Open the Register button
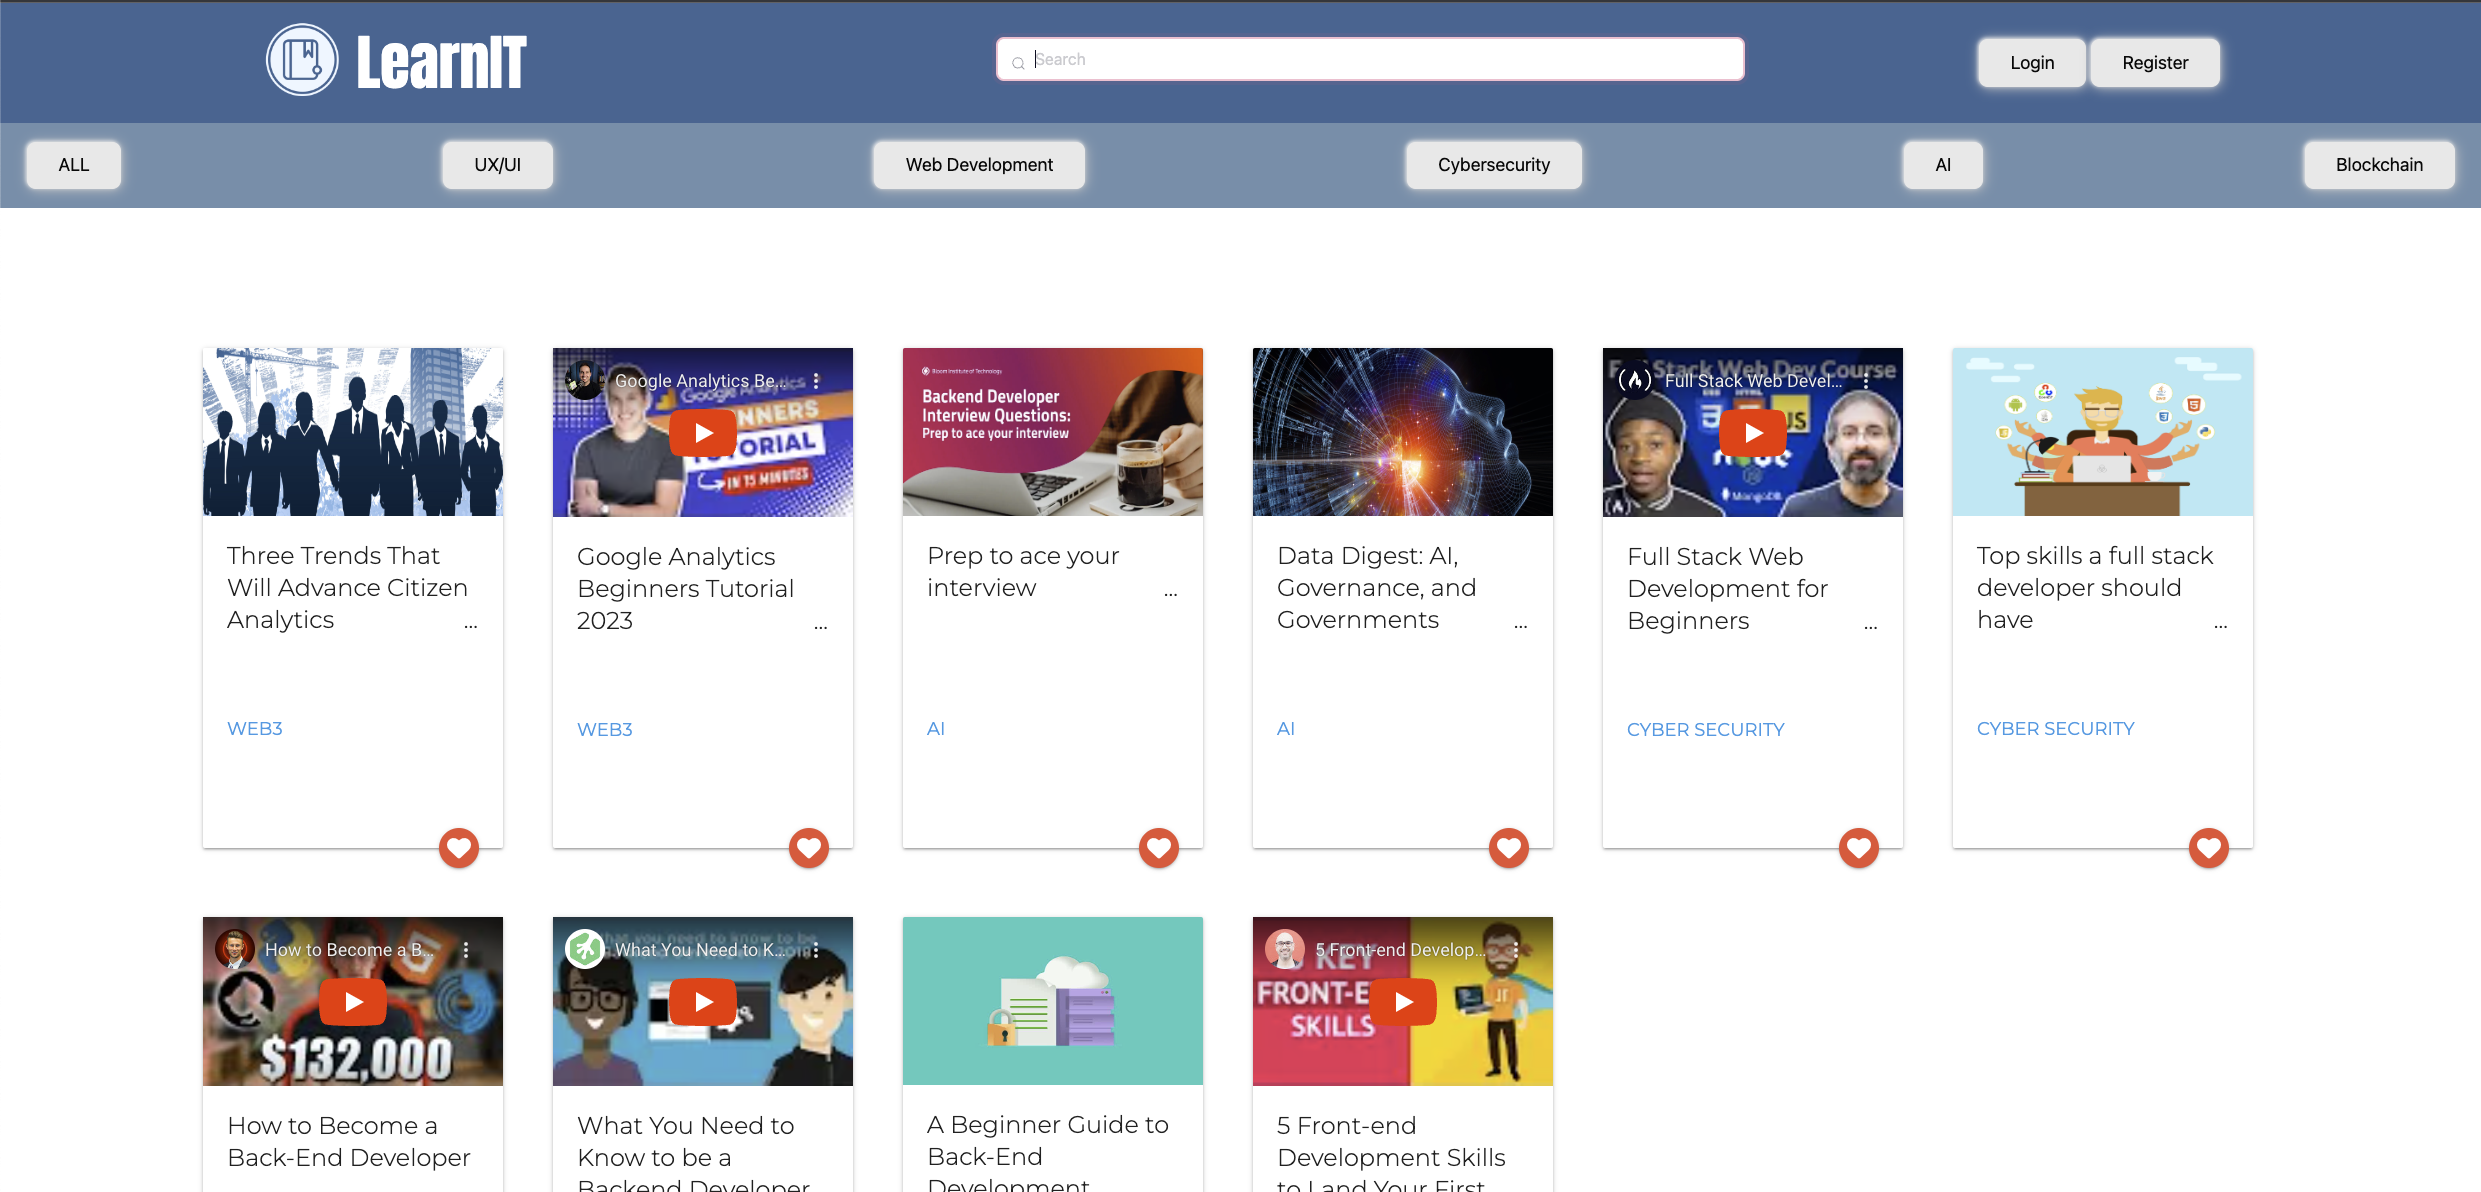 [x=2155, y=63]
